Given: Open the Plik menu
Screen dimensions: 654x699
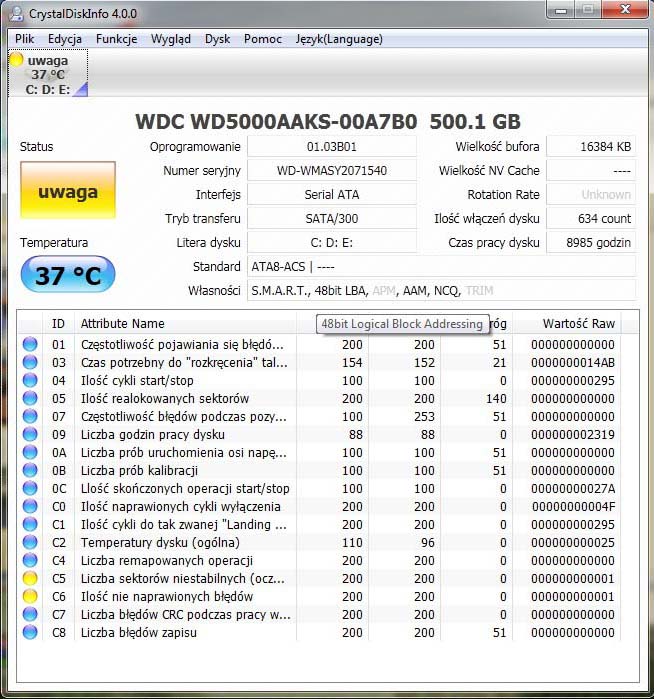Looking at the screenshot, I should click(x=25, y=39).
